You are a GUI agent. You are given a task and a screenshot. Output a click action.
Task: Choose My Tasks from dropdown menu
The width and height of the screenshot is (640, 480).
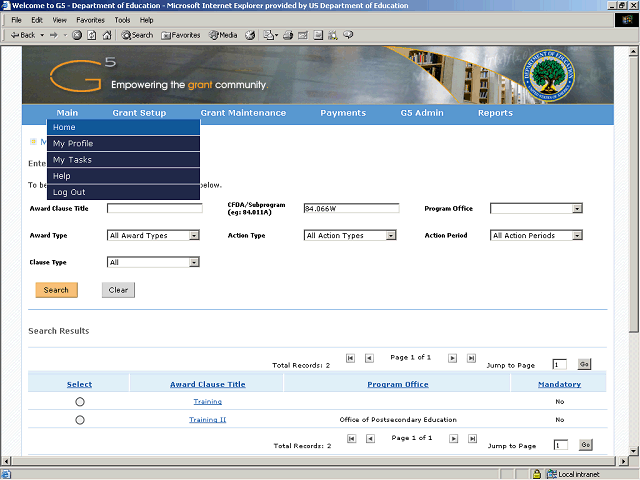124,160
